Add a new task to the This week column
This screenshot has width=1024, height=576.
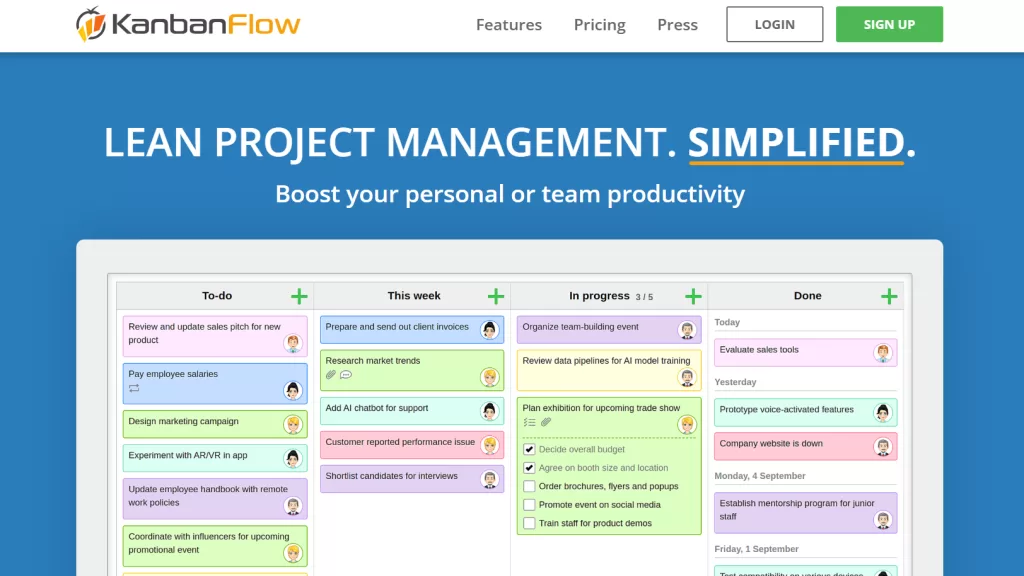point(495,295)
